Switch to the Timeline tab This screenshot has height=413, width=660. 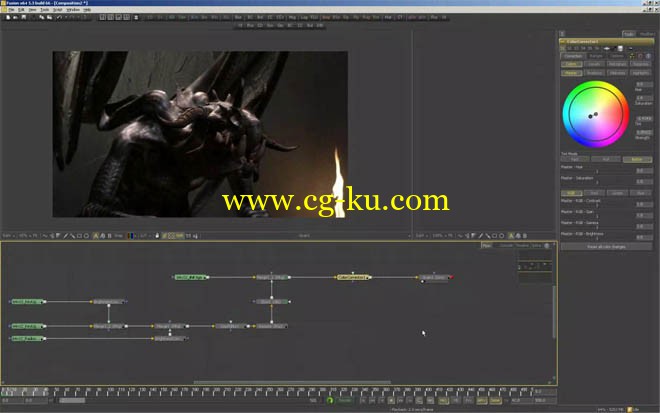[522, 245]
